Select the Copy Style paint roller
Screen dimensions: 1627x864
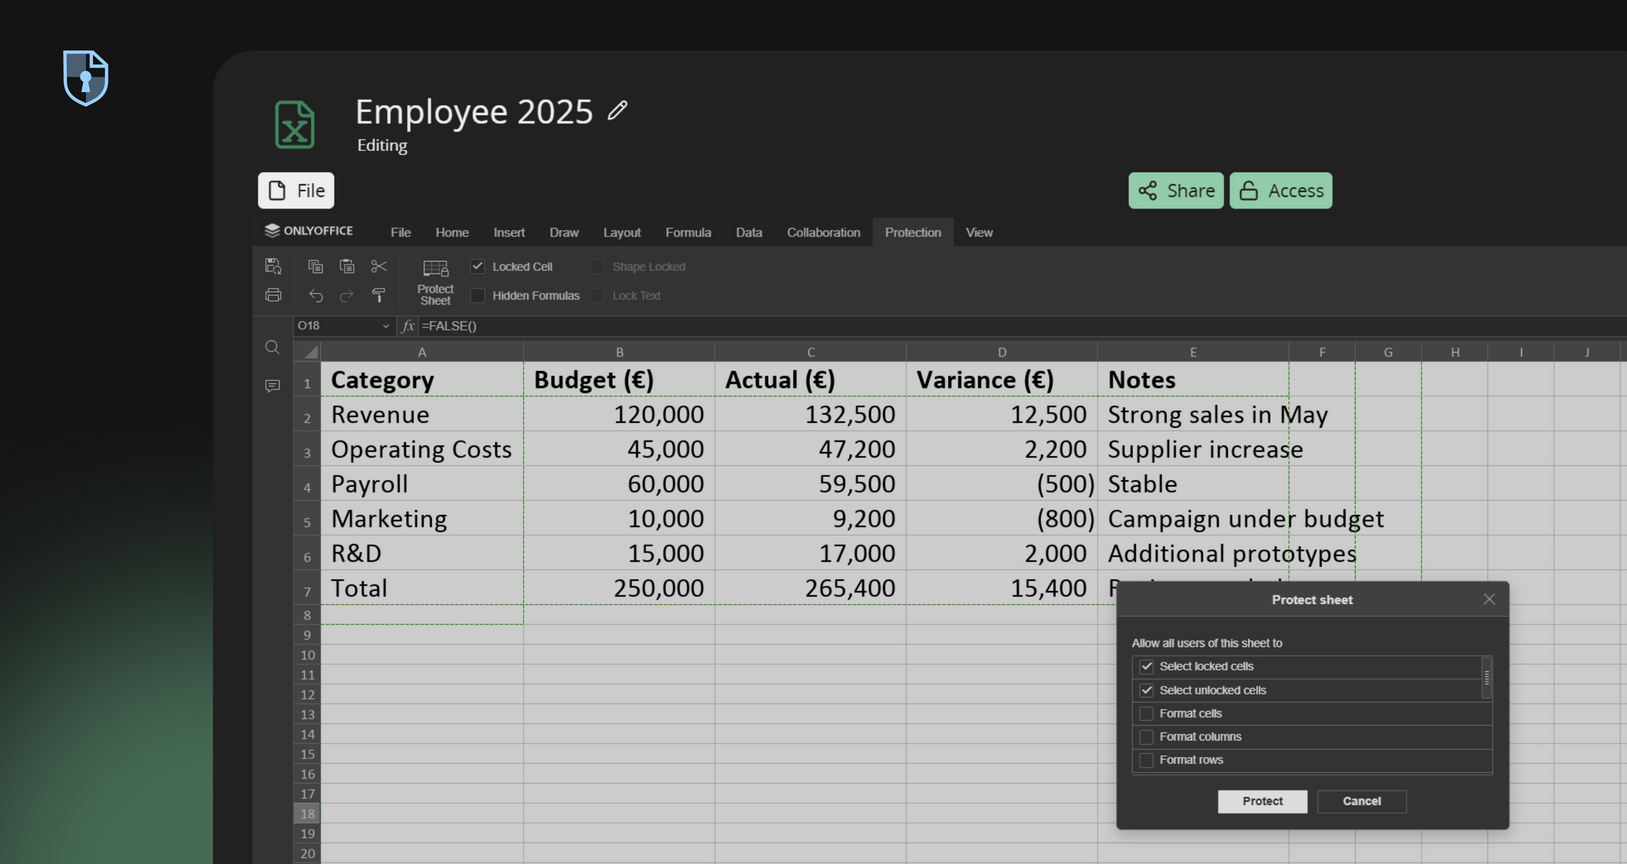(379, 295)
